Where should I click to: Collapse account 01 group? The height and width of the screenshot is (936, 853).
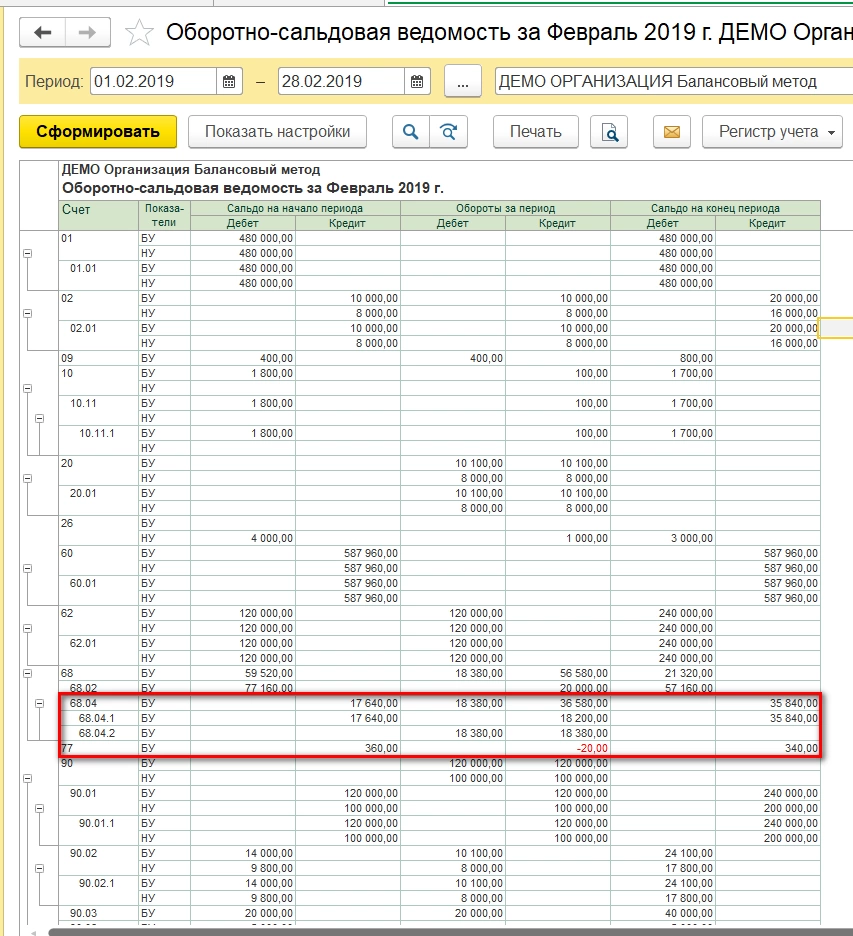point(27,254)
